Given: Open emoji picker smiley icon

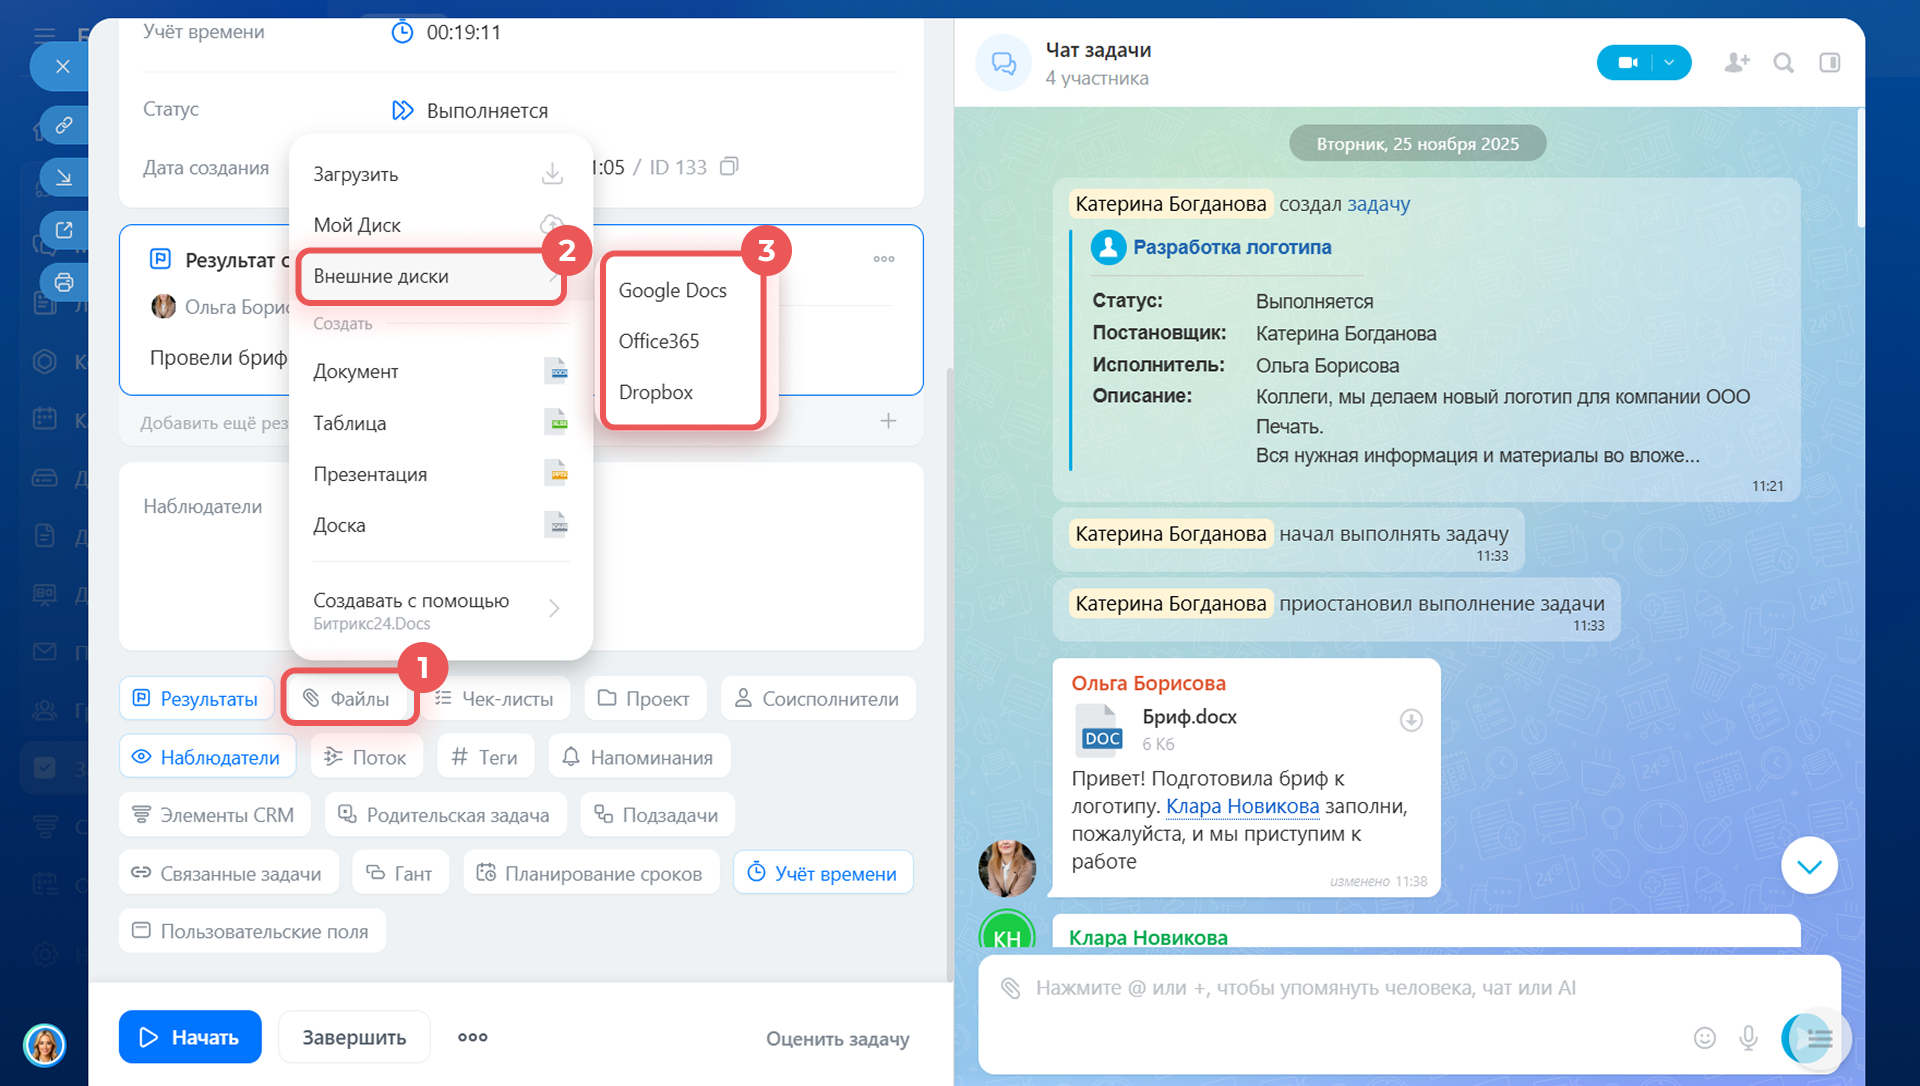Looking at the screenshot, I should [1704, 1038].
